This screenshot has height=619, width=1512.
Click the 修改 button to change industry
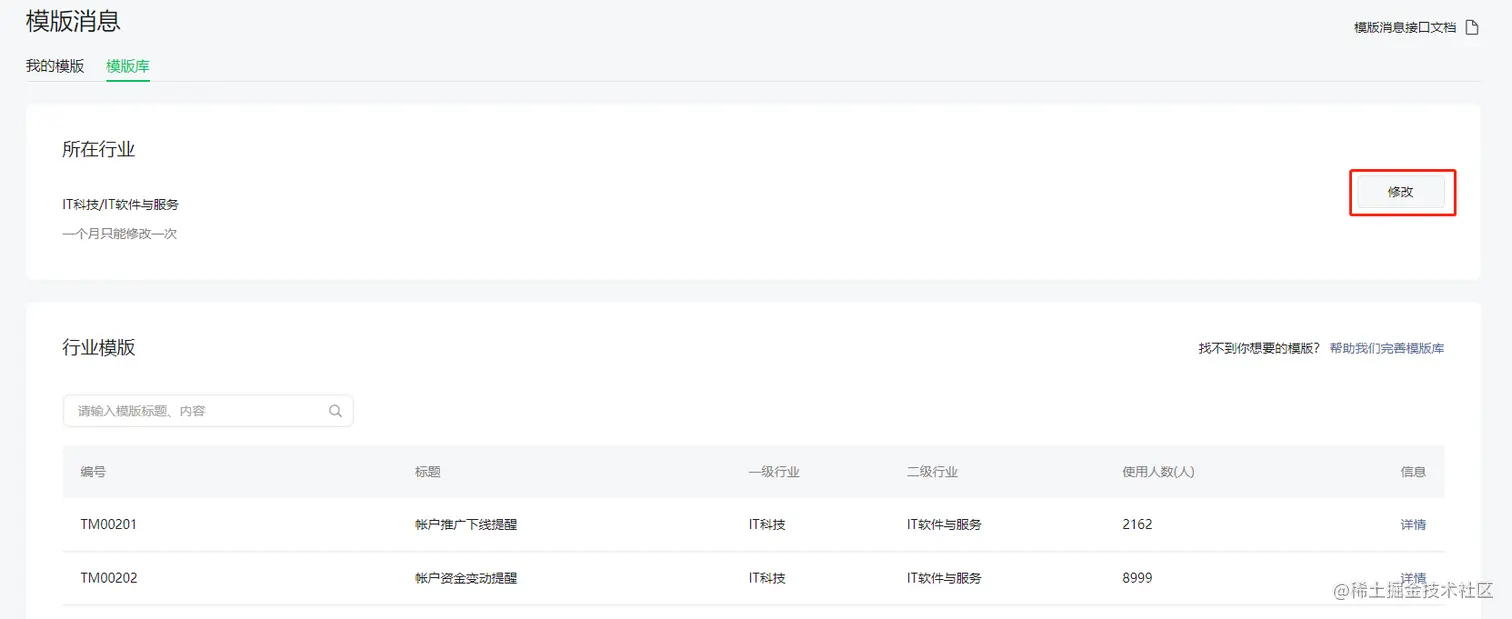pos(1402,191)
